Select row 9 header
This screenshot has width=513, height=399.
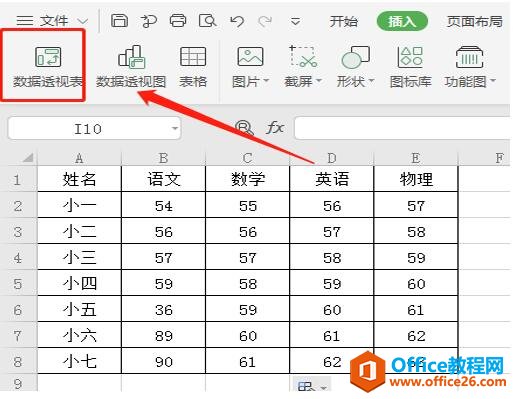tap(18, 383)
